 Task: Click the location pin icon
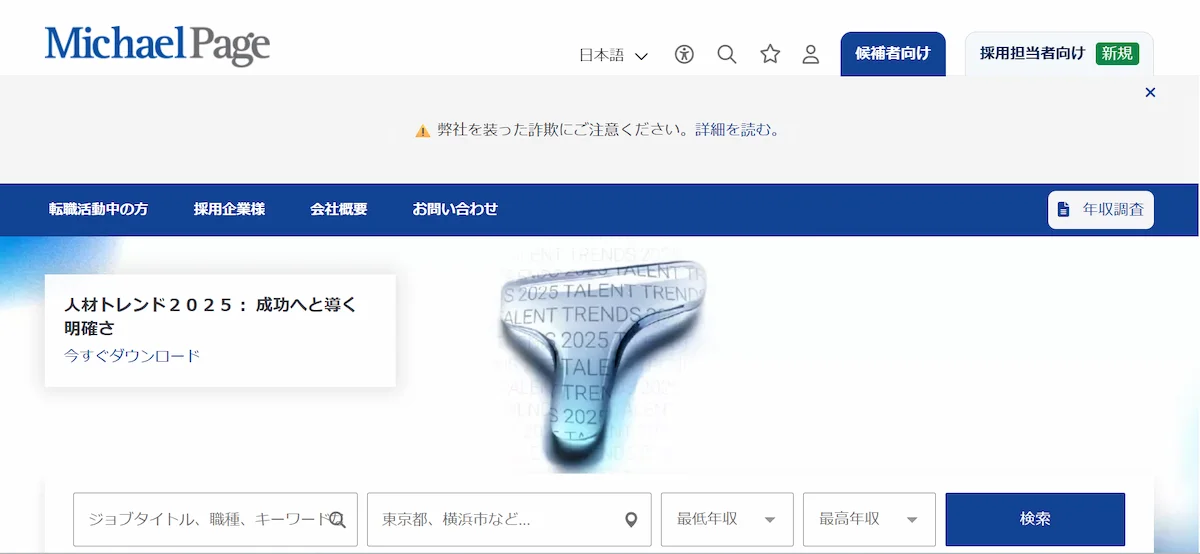(x=631, y=520)
